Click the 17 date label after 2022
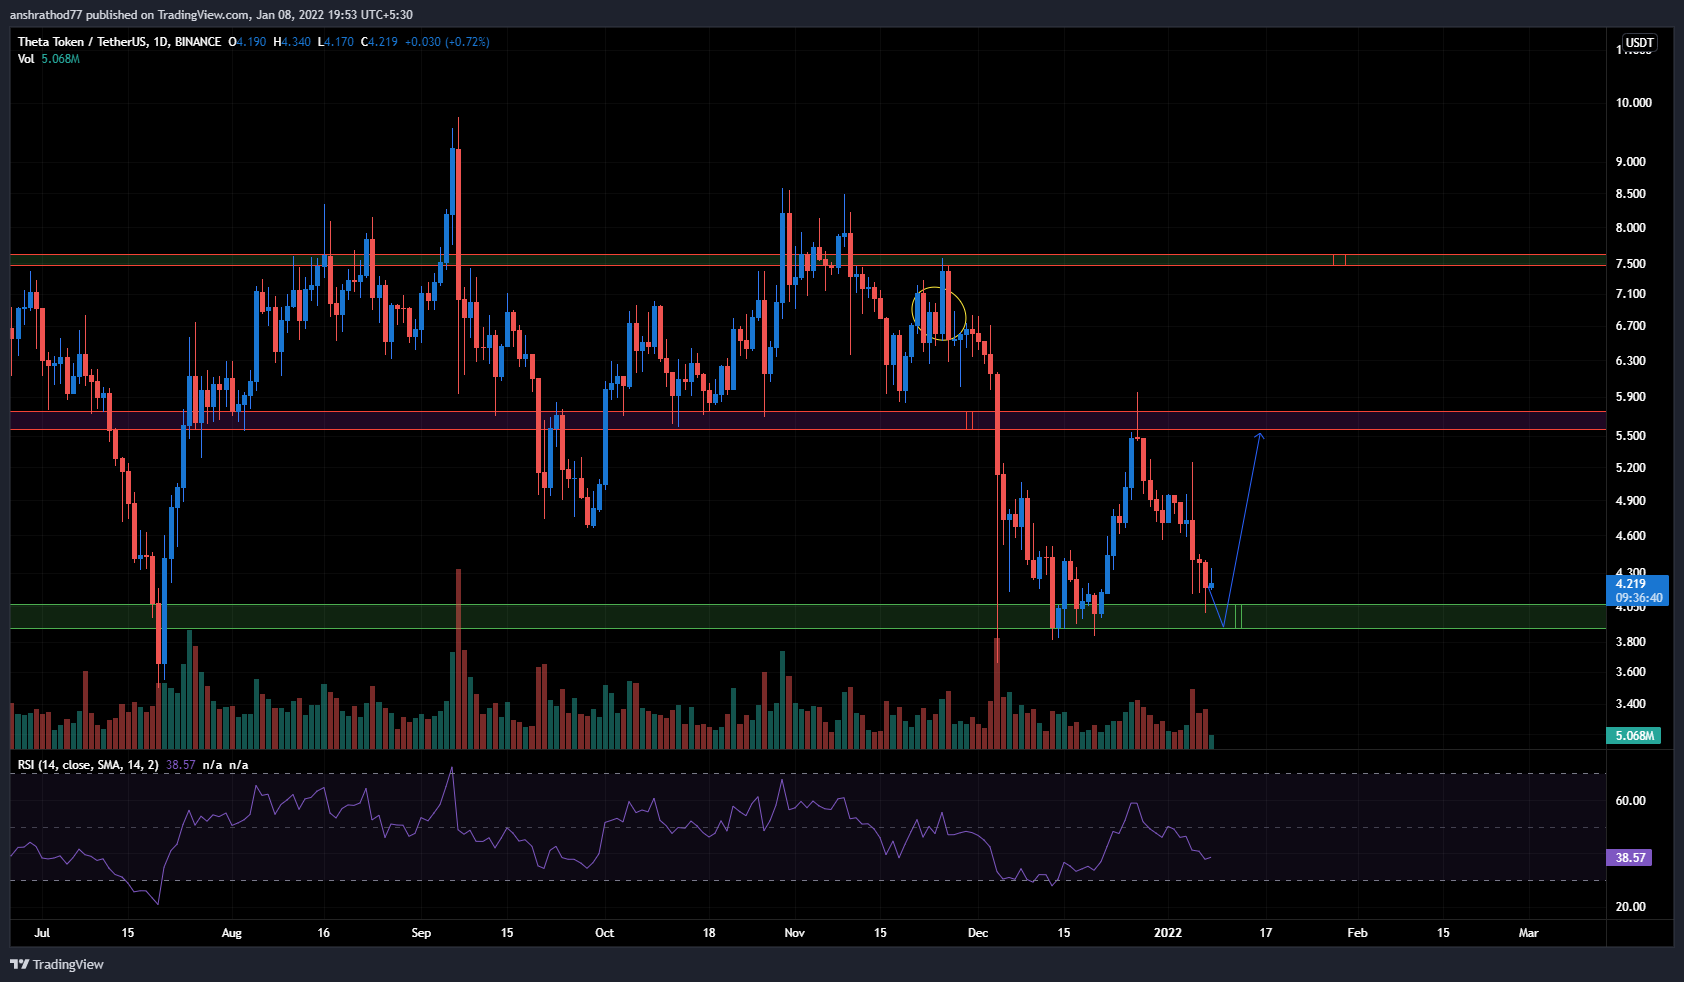The image size is (1684, 982). (x=1266, y=933)
